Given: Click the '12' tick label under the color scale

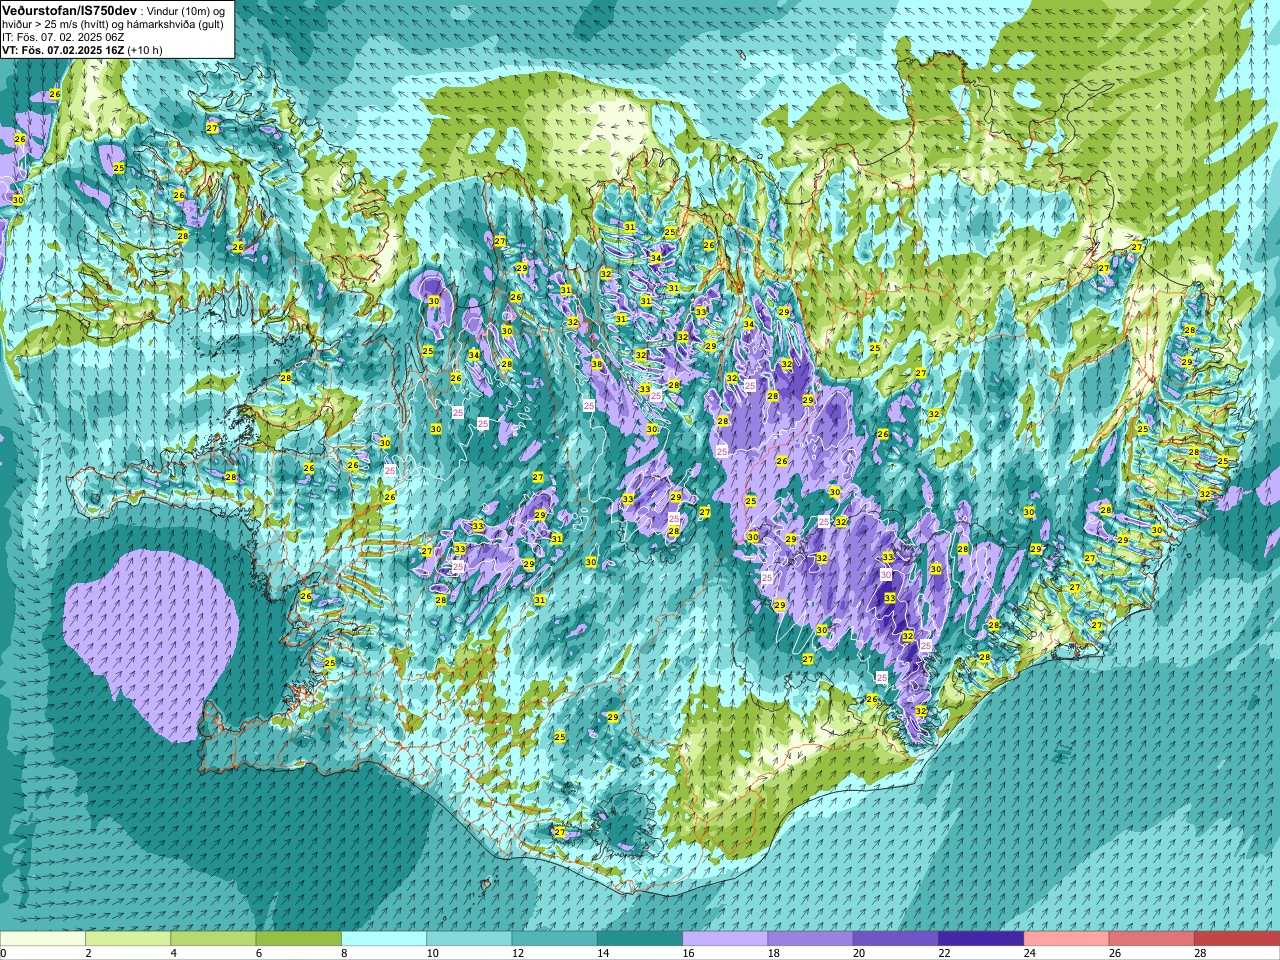Looking at the screenshot, I should (518, 953).
